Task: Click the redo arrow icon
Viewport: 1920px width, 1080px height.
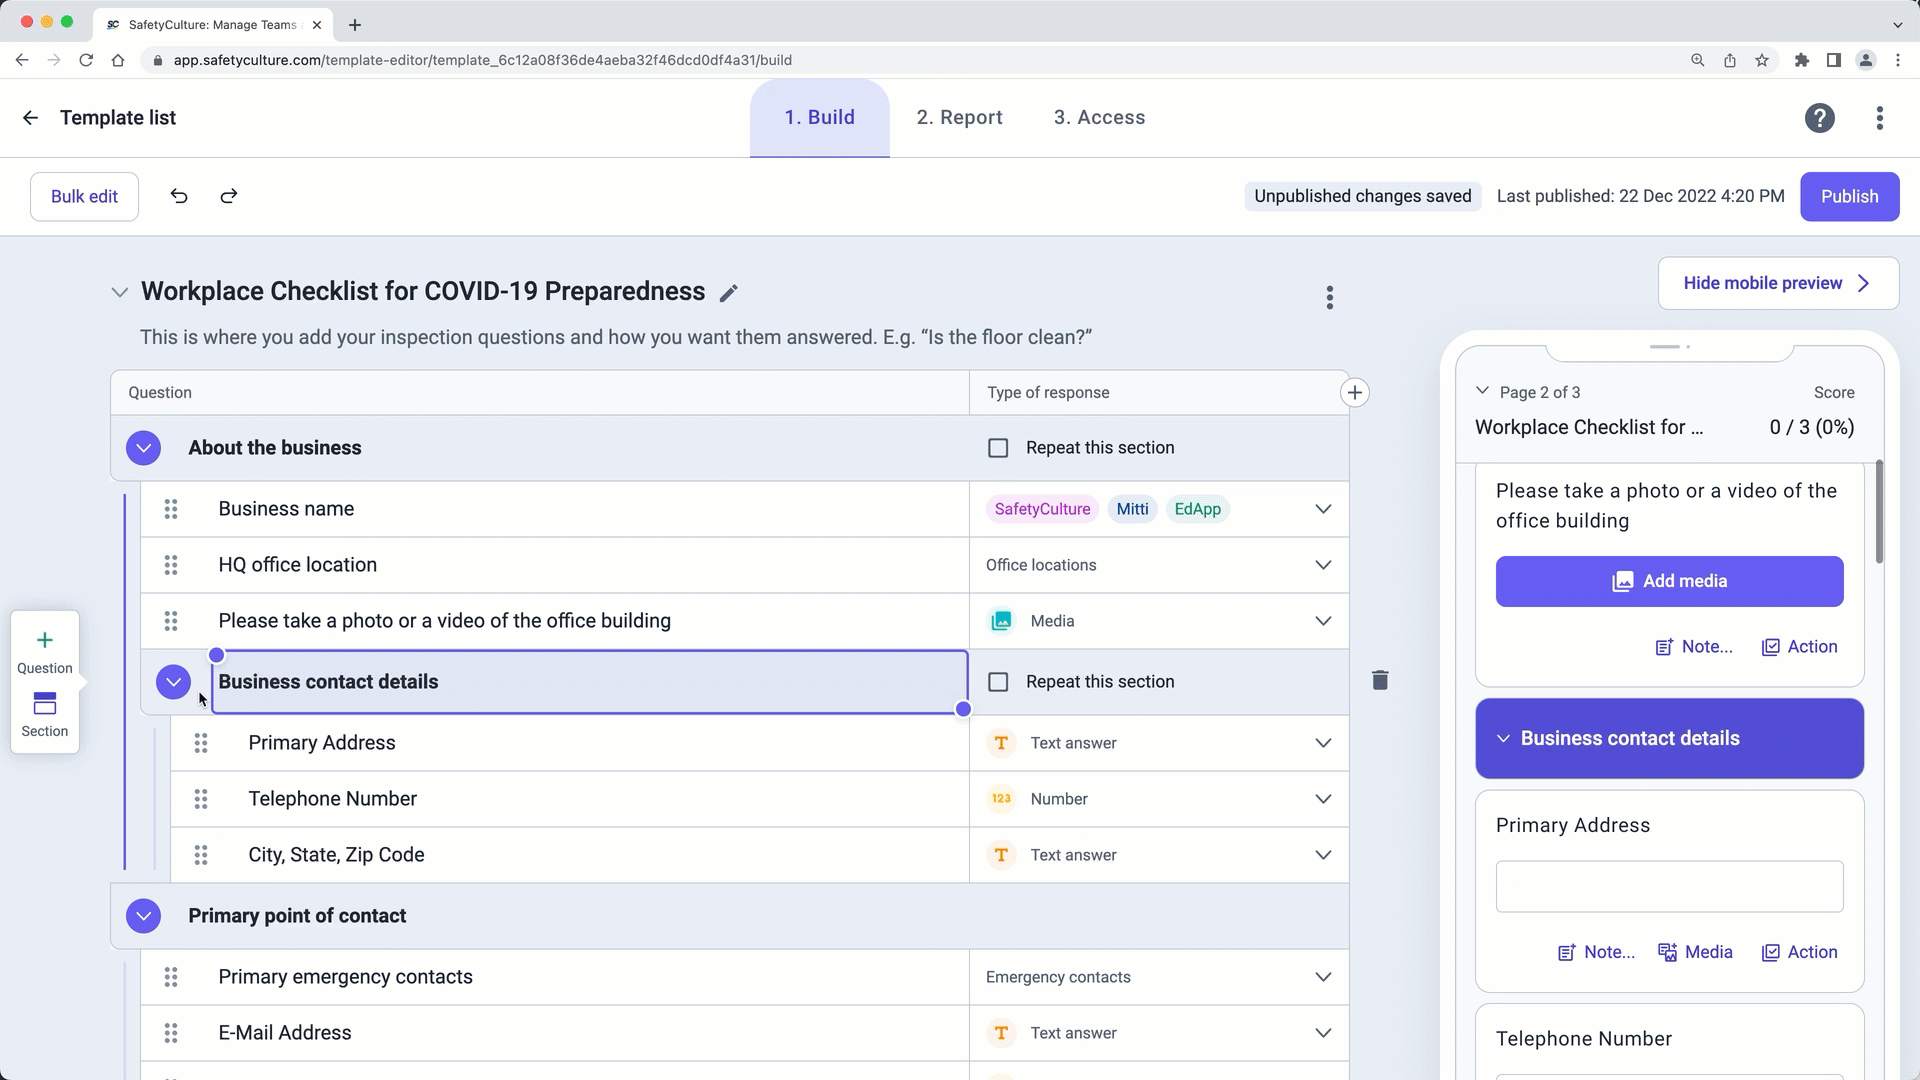Action: (x=229, y=196)
